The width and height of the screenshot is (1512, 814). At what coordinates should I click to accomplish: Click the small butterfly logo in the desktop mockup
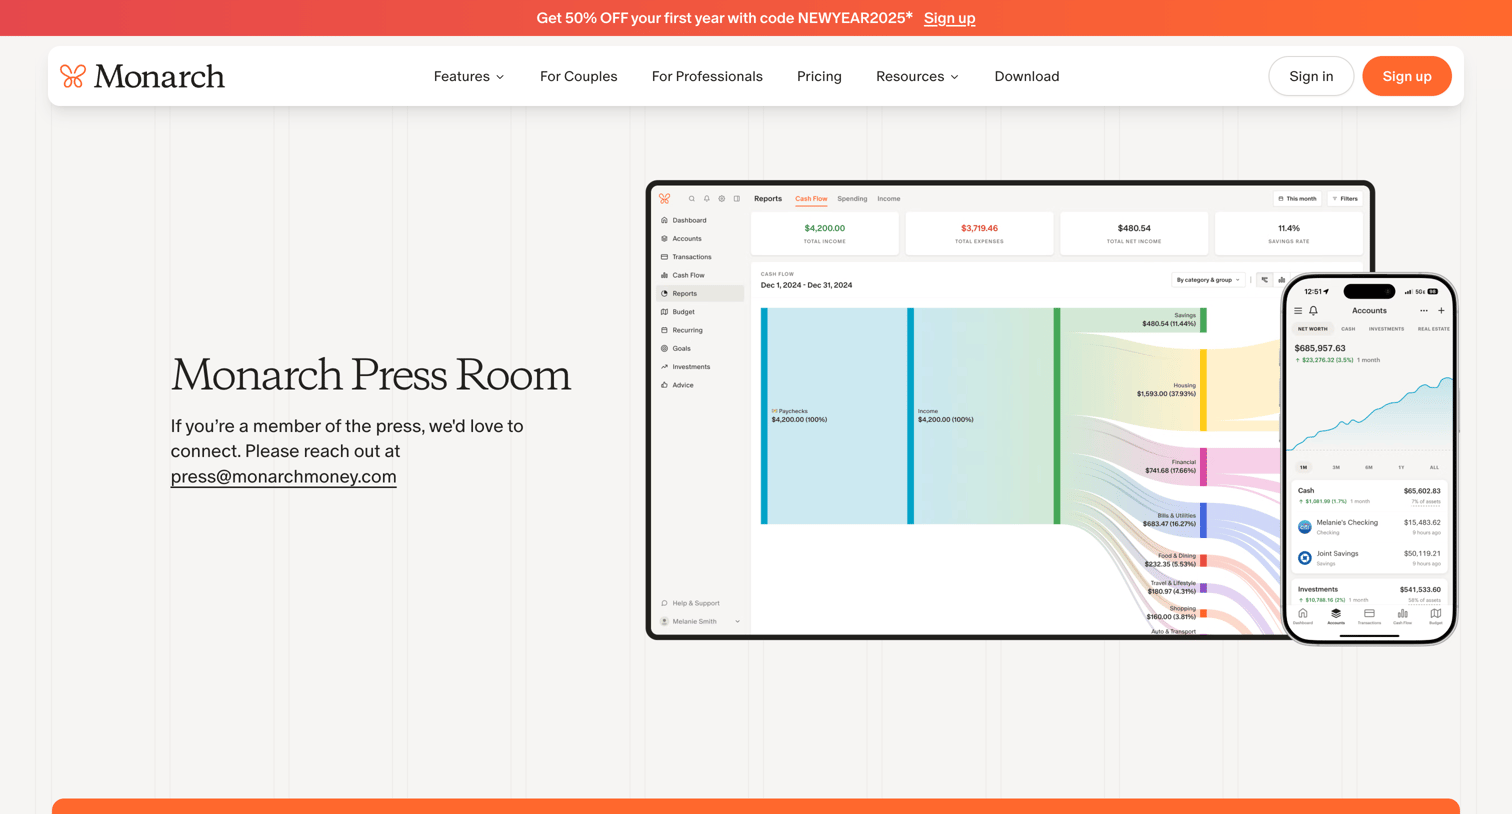point(665,199)
